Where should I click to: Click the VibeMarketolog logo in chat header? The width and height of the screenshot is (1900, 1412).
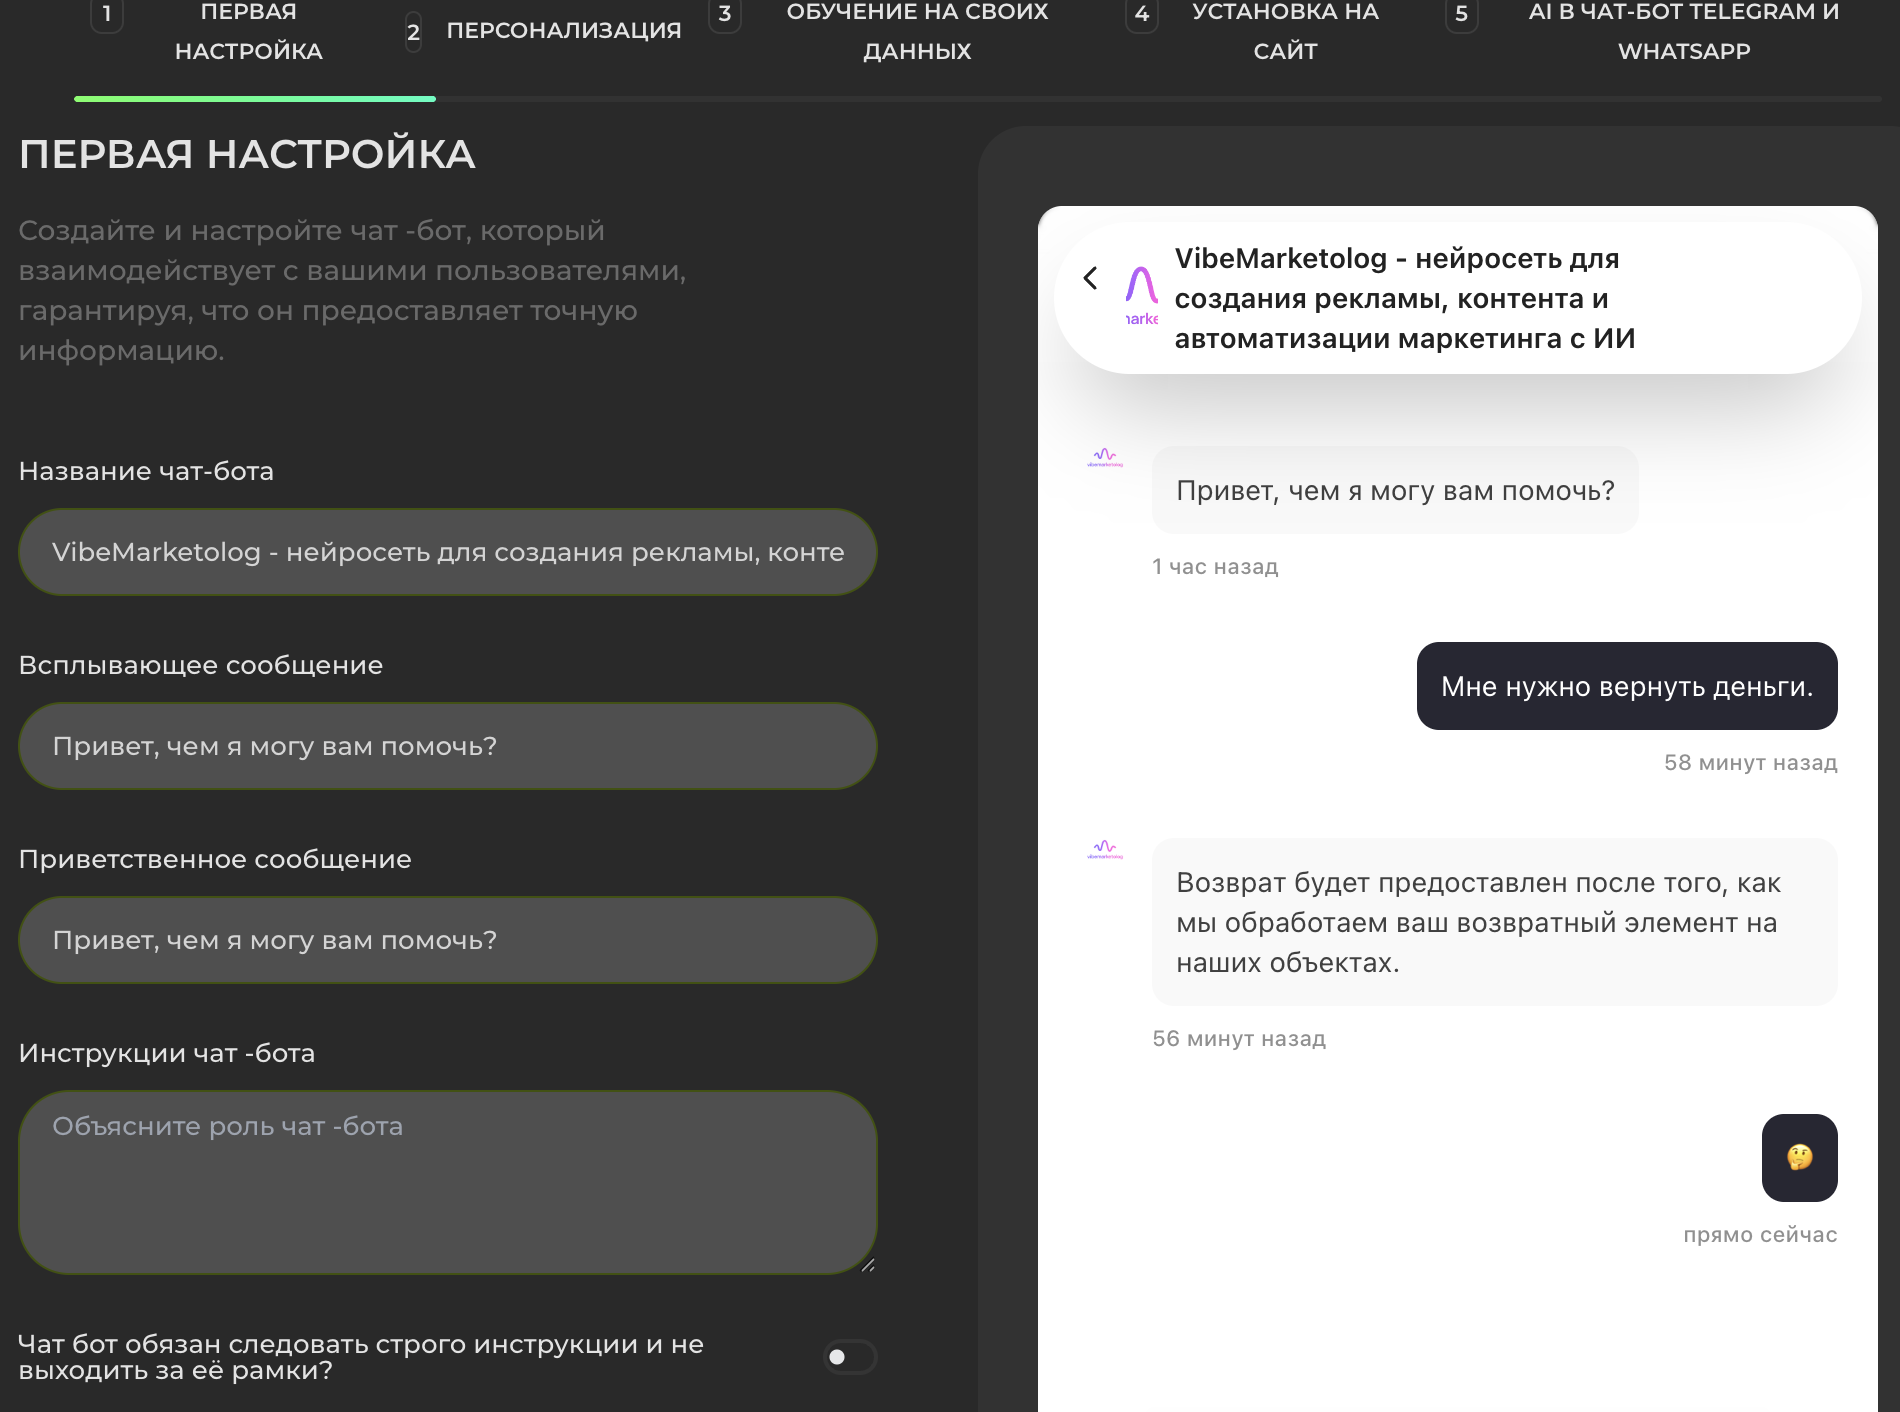(x=1141, y=294)
